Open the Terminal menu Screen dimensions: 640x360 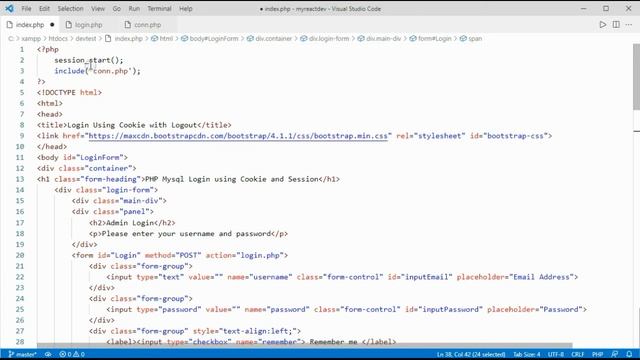tap(159, 9)
